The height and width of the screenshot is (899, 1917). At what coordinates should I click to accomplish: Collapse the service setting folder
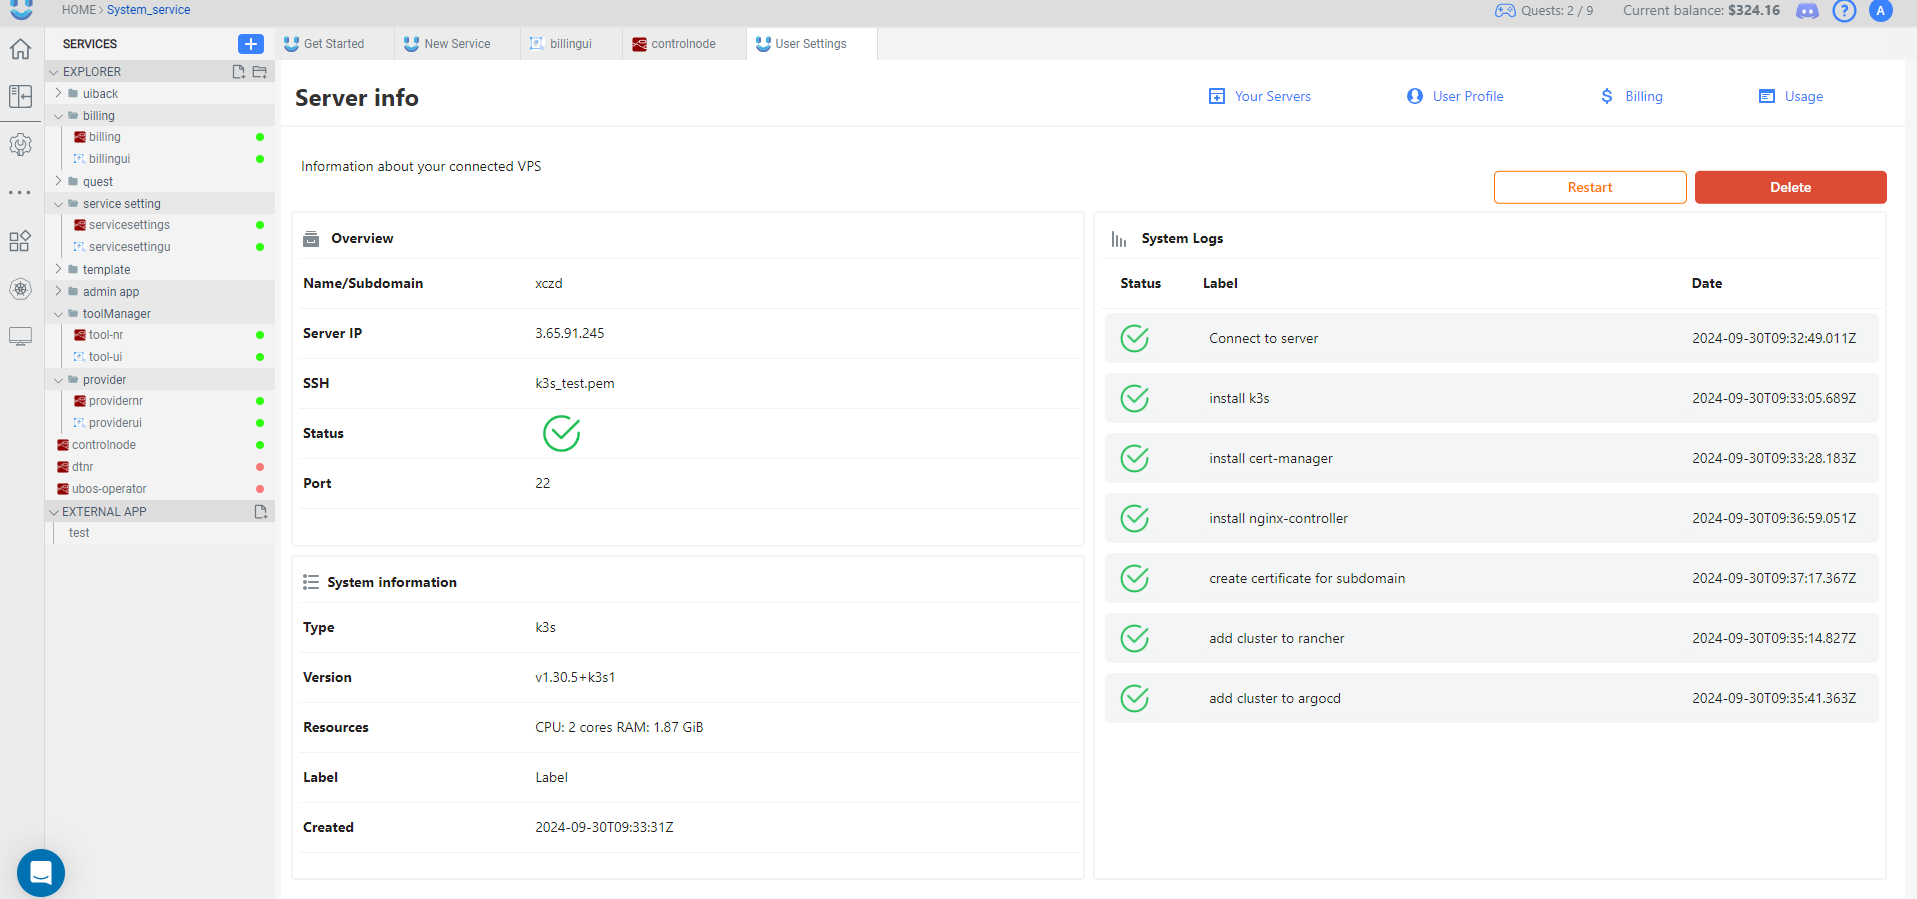[x=58, y=204]
